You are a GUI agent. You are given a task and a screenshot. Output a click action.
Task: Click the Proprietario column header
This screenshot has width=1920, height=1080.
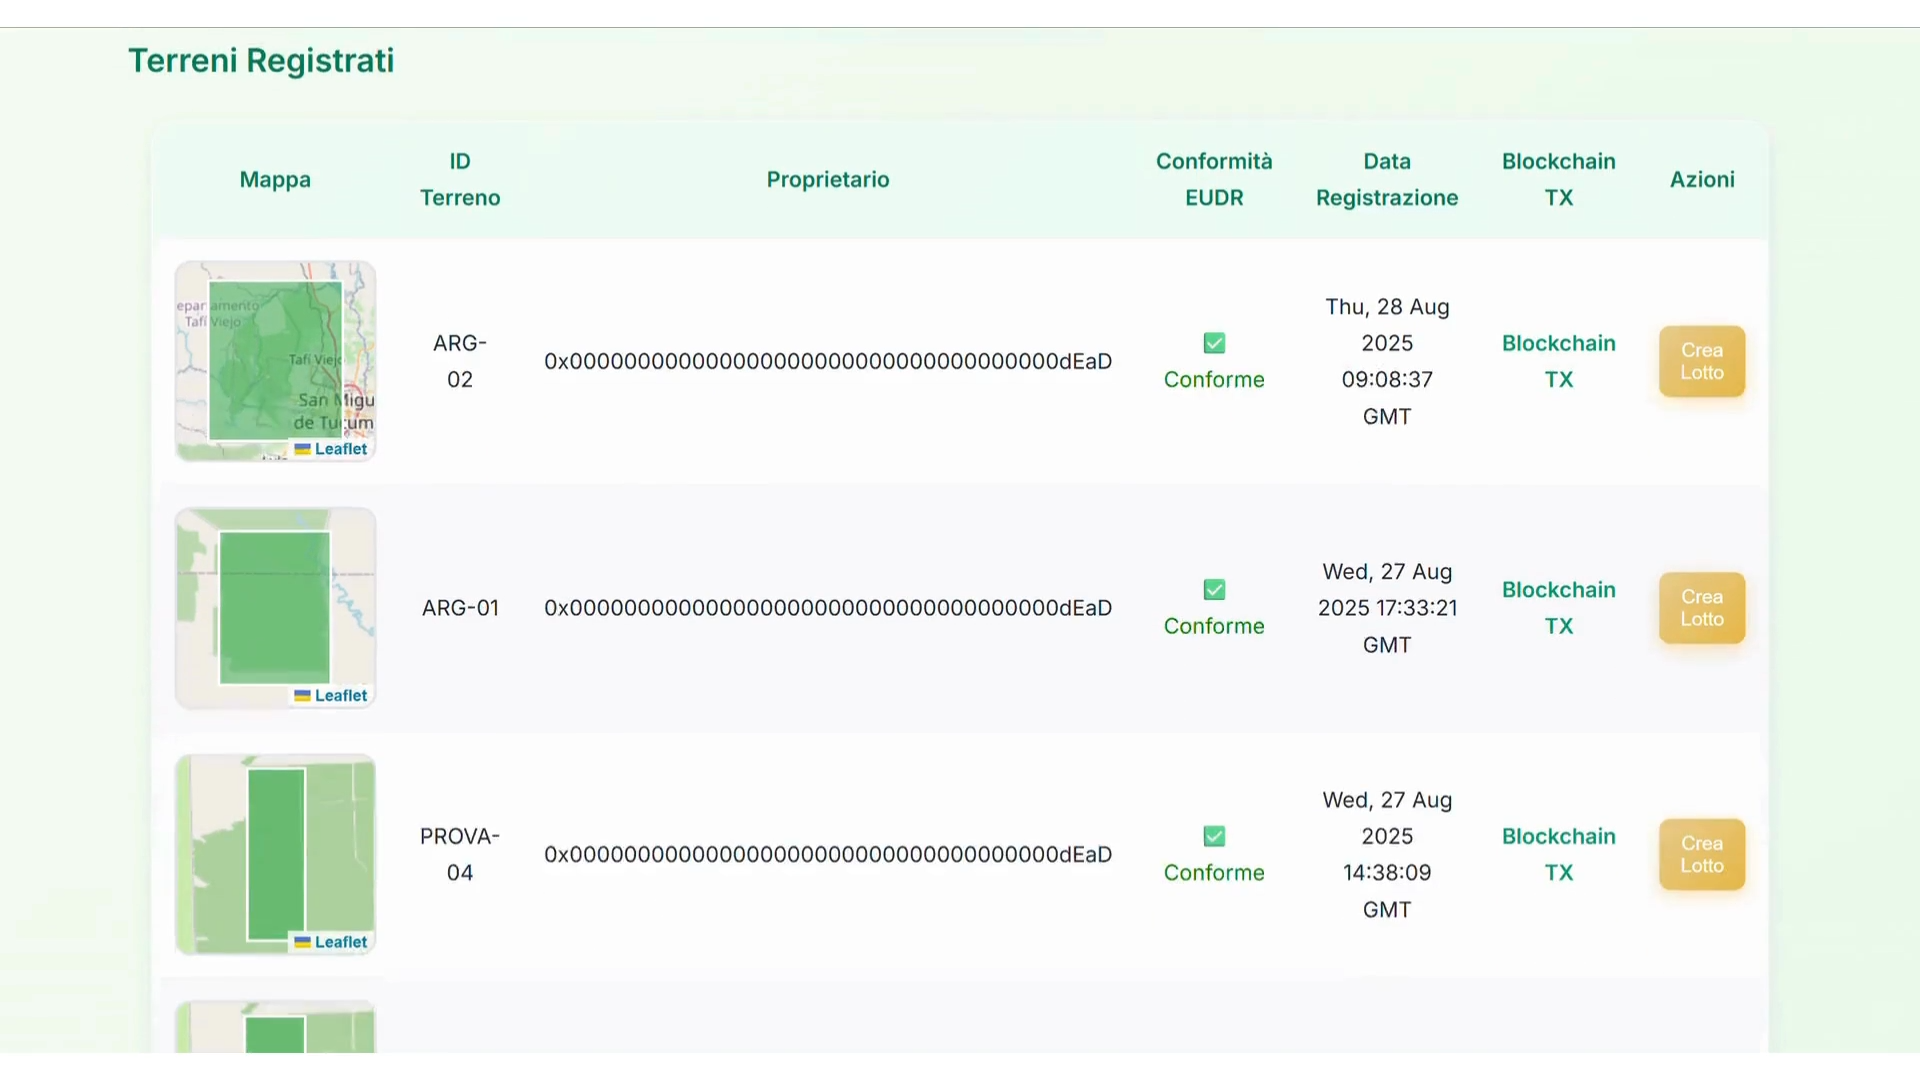tap(828, 179)
